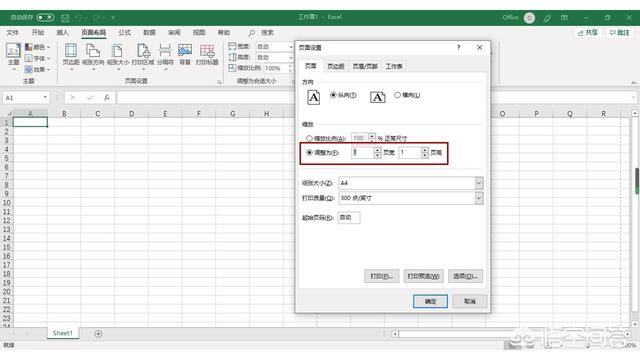Image resolution: width=640 pixels, height=360 pixels.
Task: Click the Undo arrow icon
Action: [79, 18]
